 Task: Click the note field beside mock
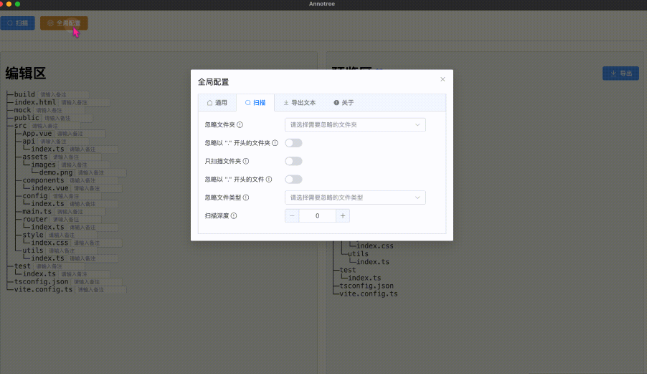pos(59,110)
